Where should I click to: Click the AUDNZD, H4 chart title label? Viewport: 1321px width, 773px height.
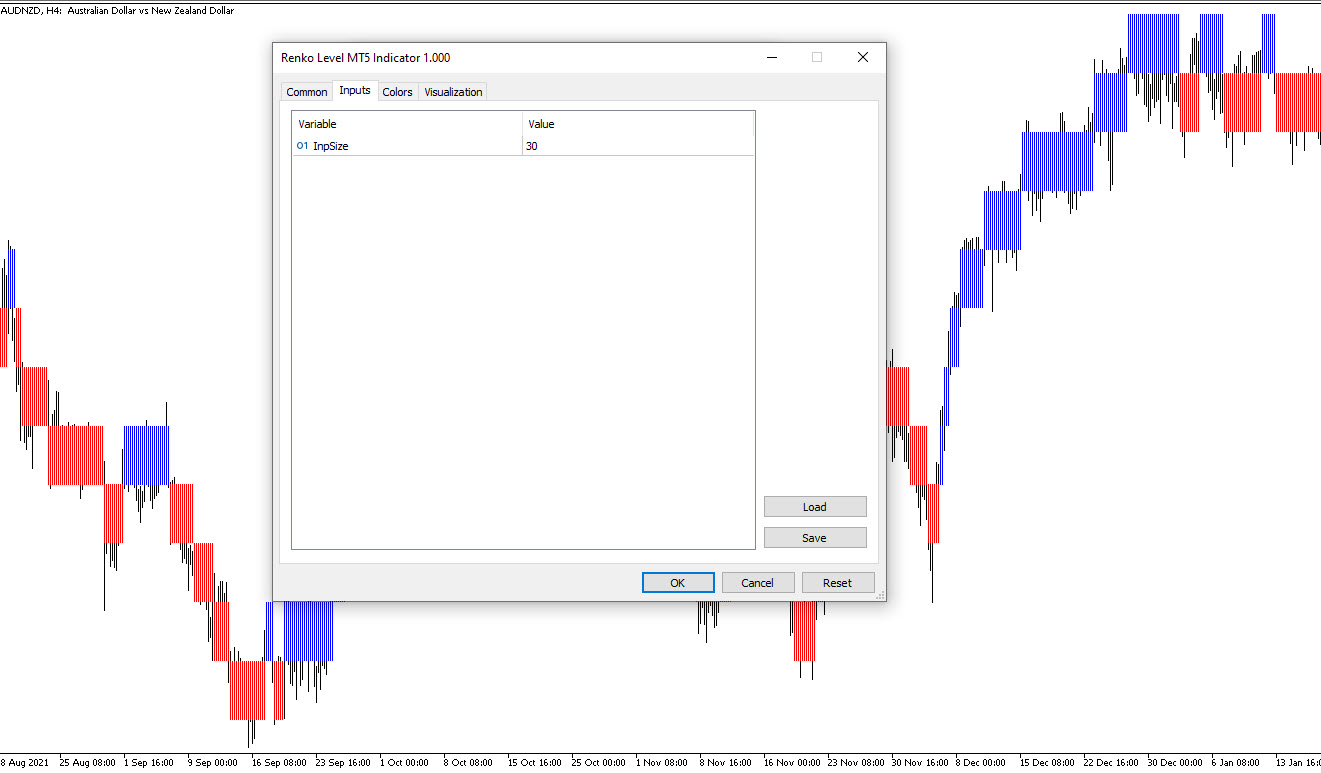(x=118, y=10)
